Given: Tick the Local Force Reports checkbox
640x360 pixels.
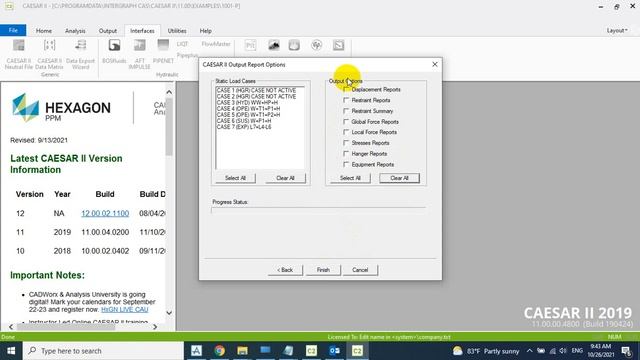Looking at the screenshot, I should tap(346, 132).
